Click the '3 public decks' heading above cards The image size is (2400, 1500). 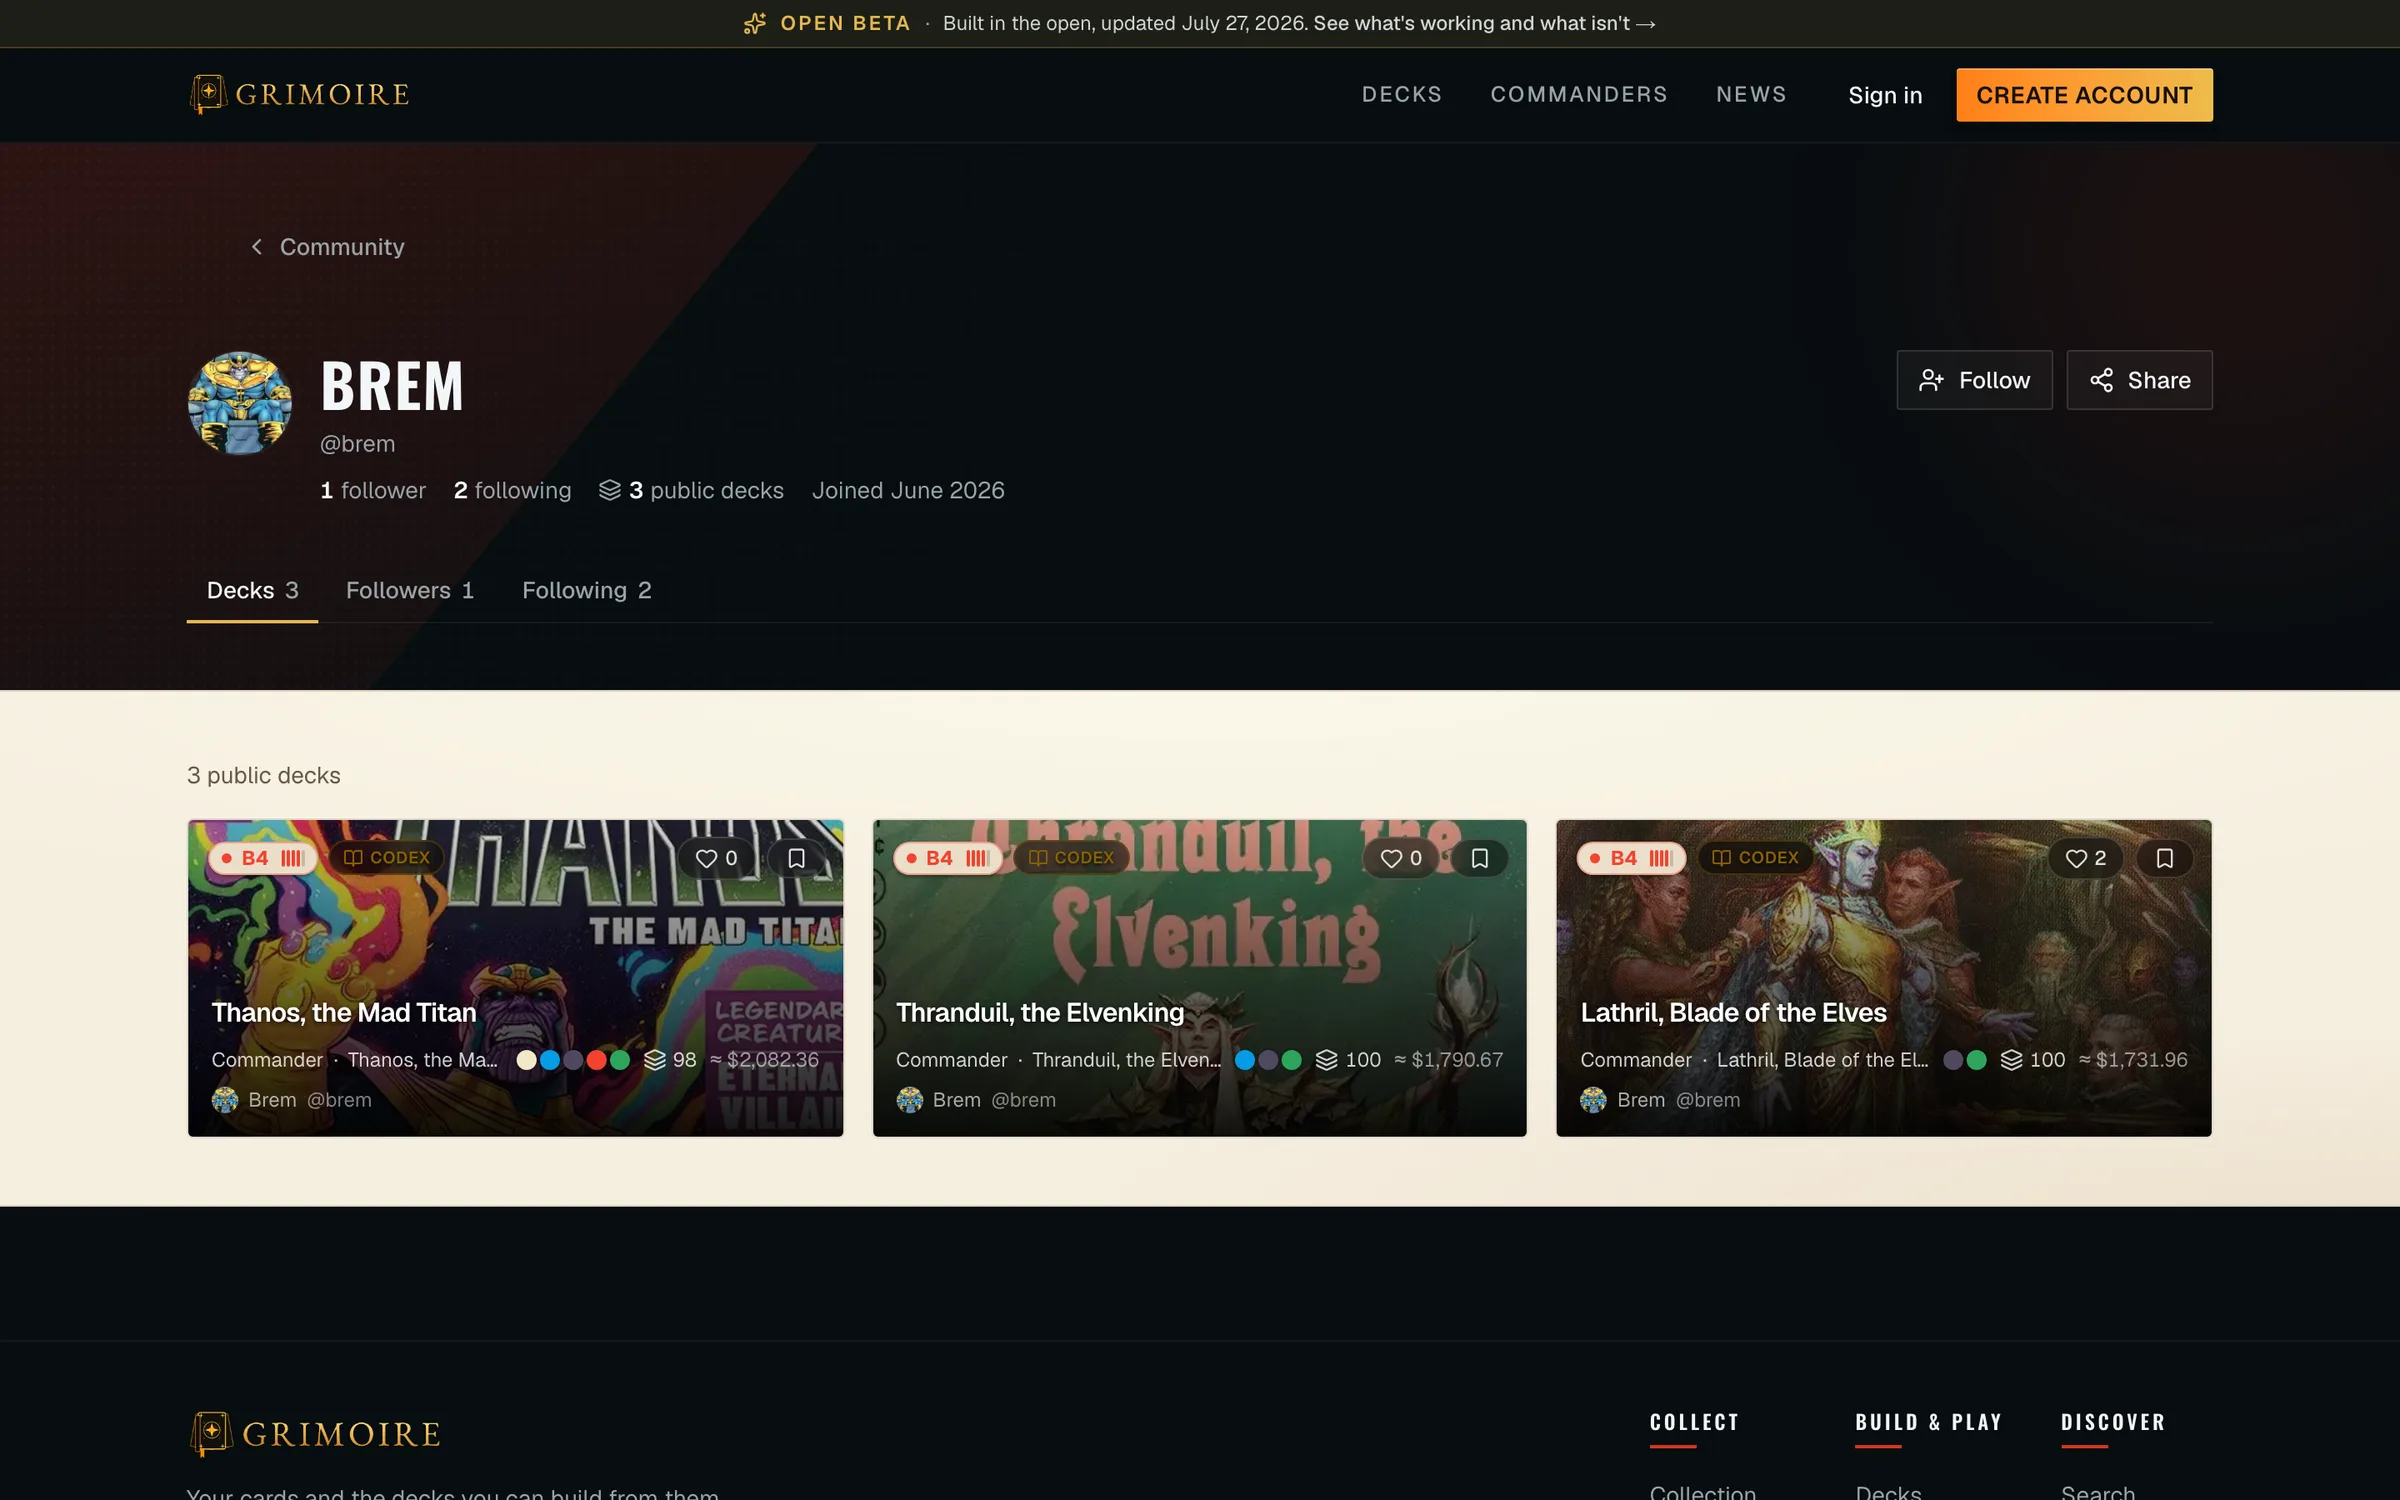point(264,775)
